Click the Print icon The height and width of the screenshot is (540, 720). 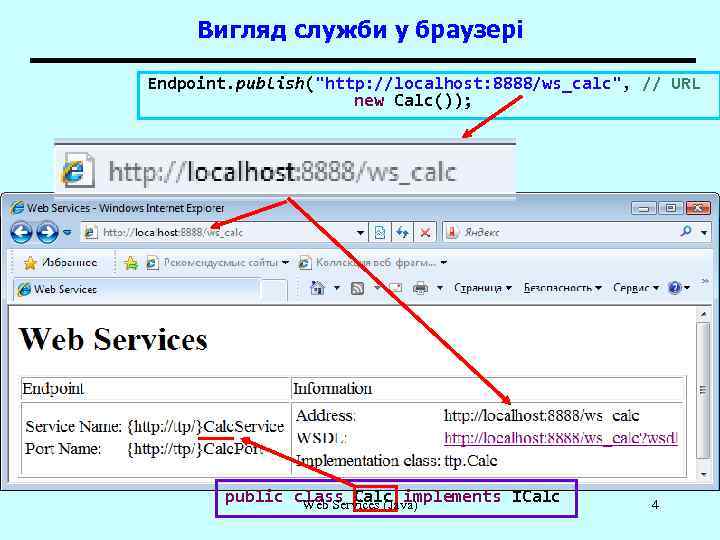(420, 288)
